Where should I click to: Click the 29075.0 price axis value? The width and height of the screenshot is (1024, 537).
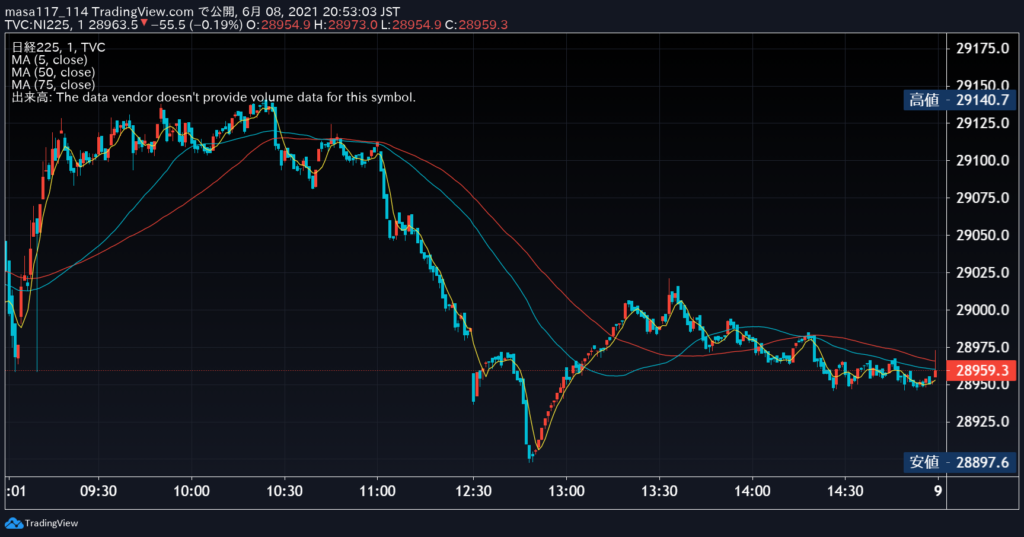pyautogui.click(x=982, y=198)
